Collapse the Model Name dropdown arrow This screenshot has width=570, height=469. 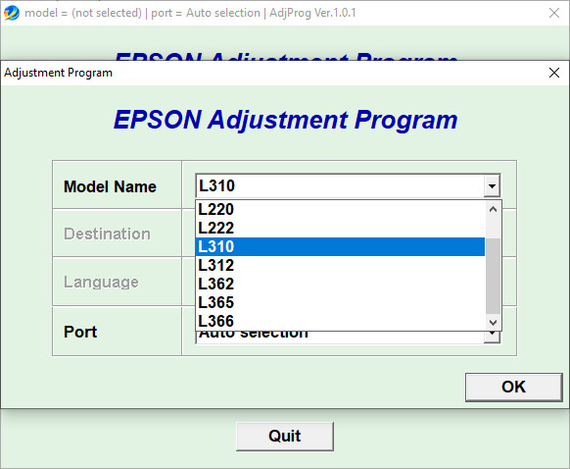click(492, 186)
